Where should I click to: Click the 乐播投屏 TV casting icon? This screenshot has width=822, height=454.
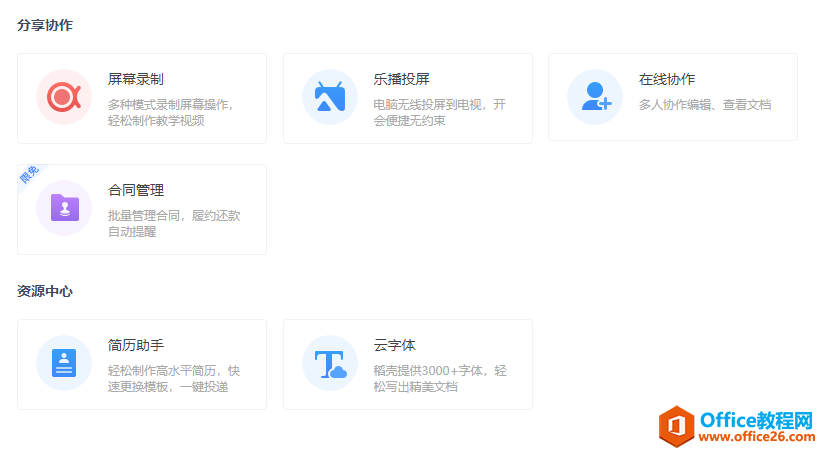point(330,97)
